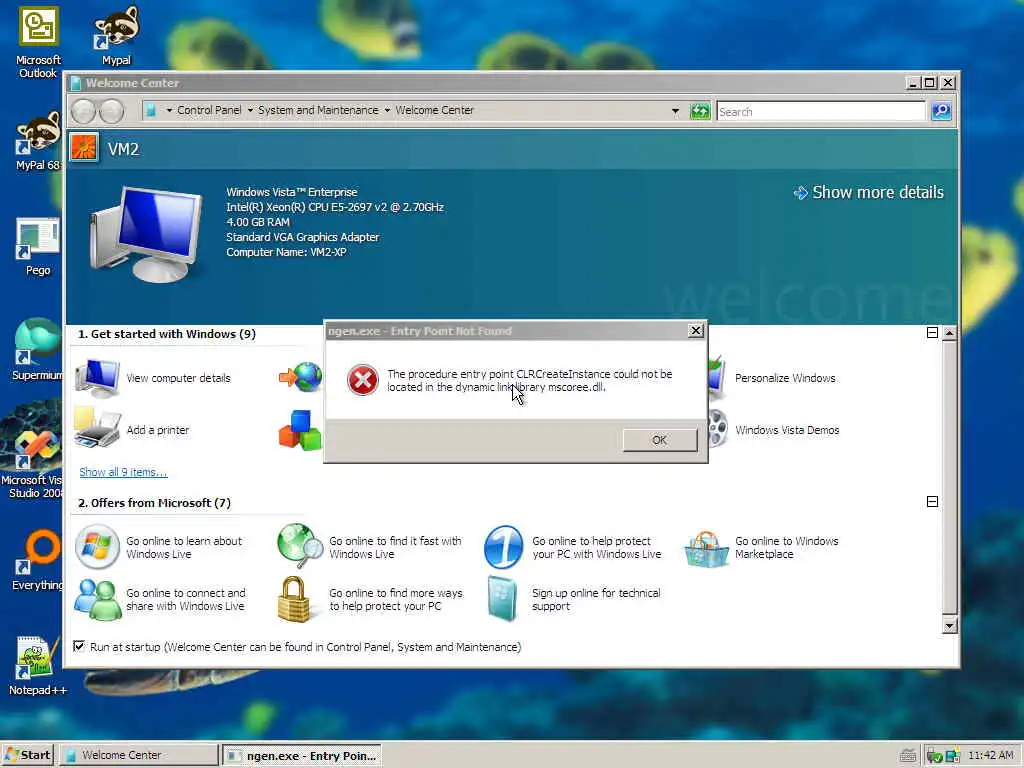Click the Windows Live learn-about icon
Viewport: 1024px width, 768px height.
tap(97, 546)
